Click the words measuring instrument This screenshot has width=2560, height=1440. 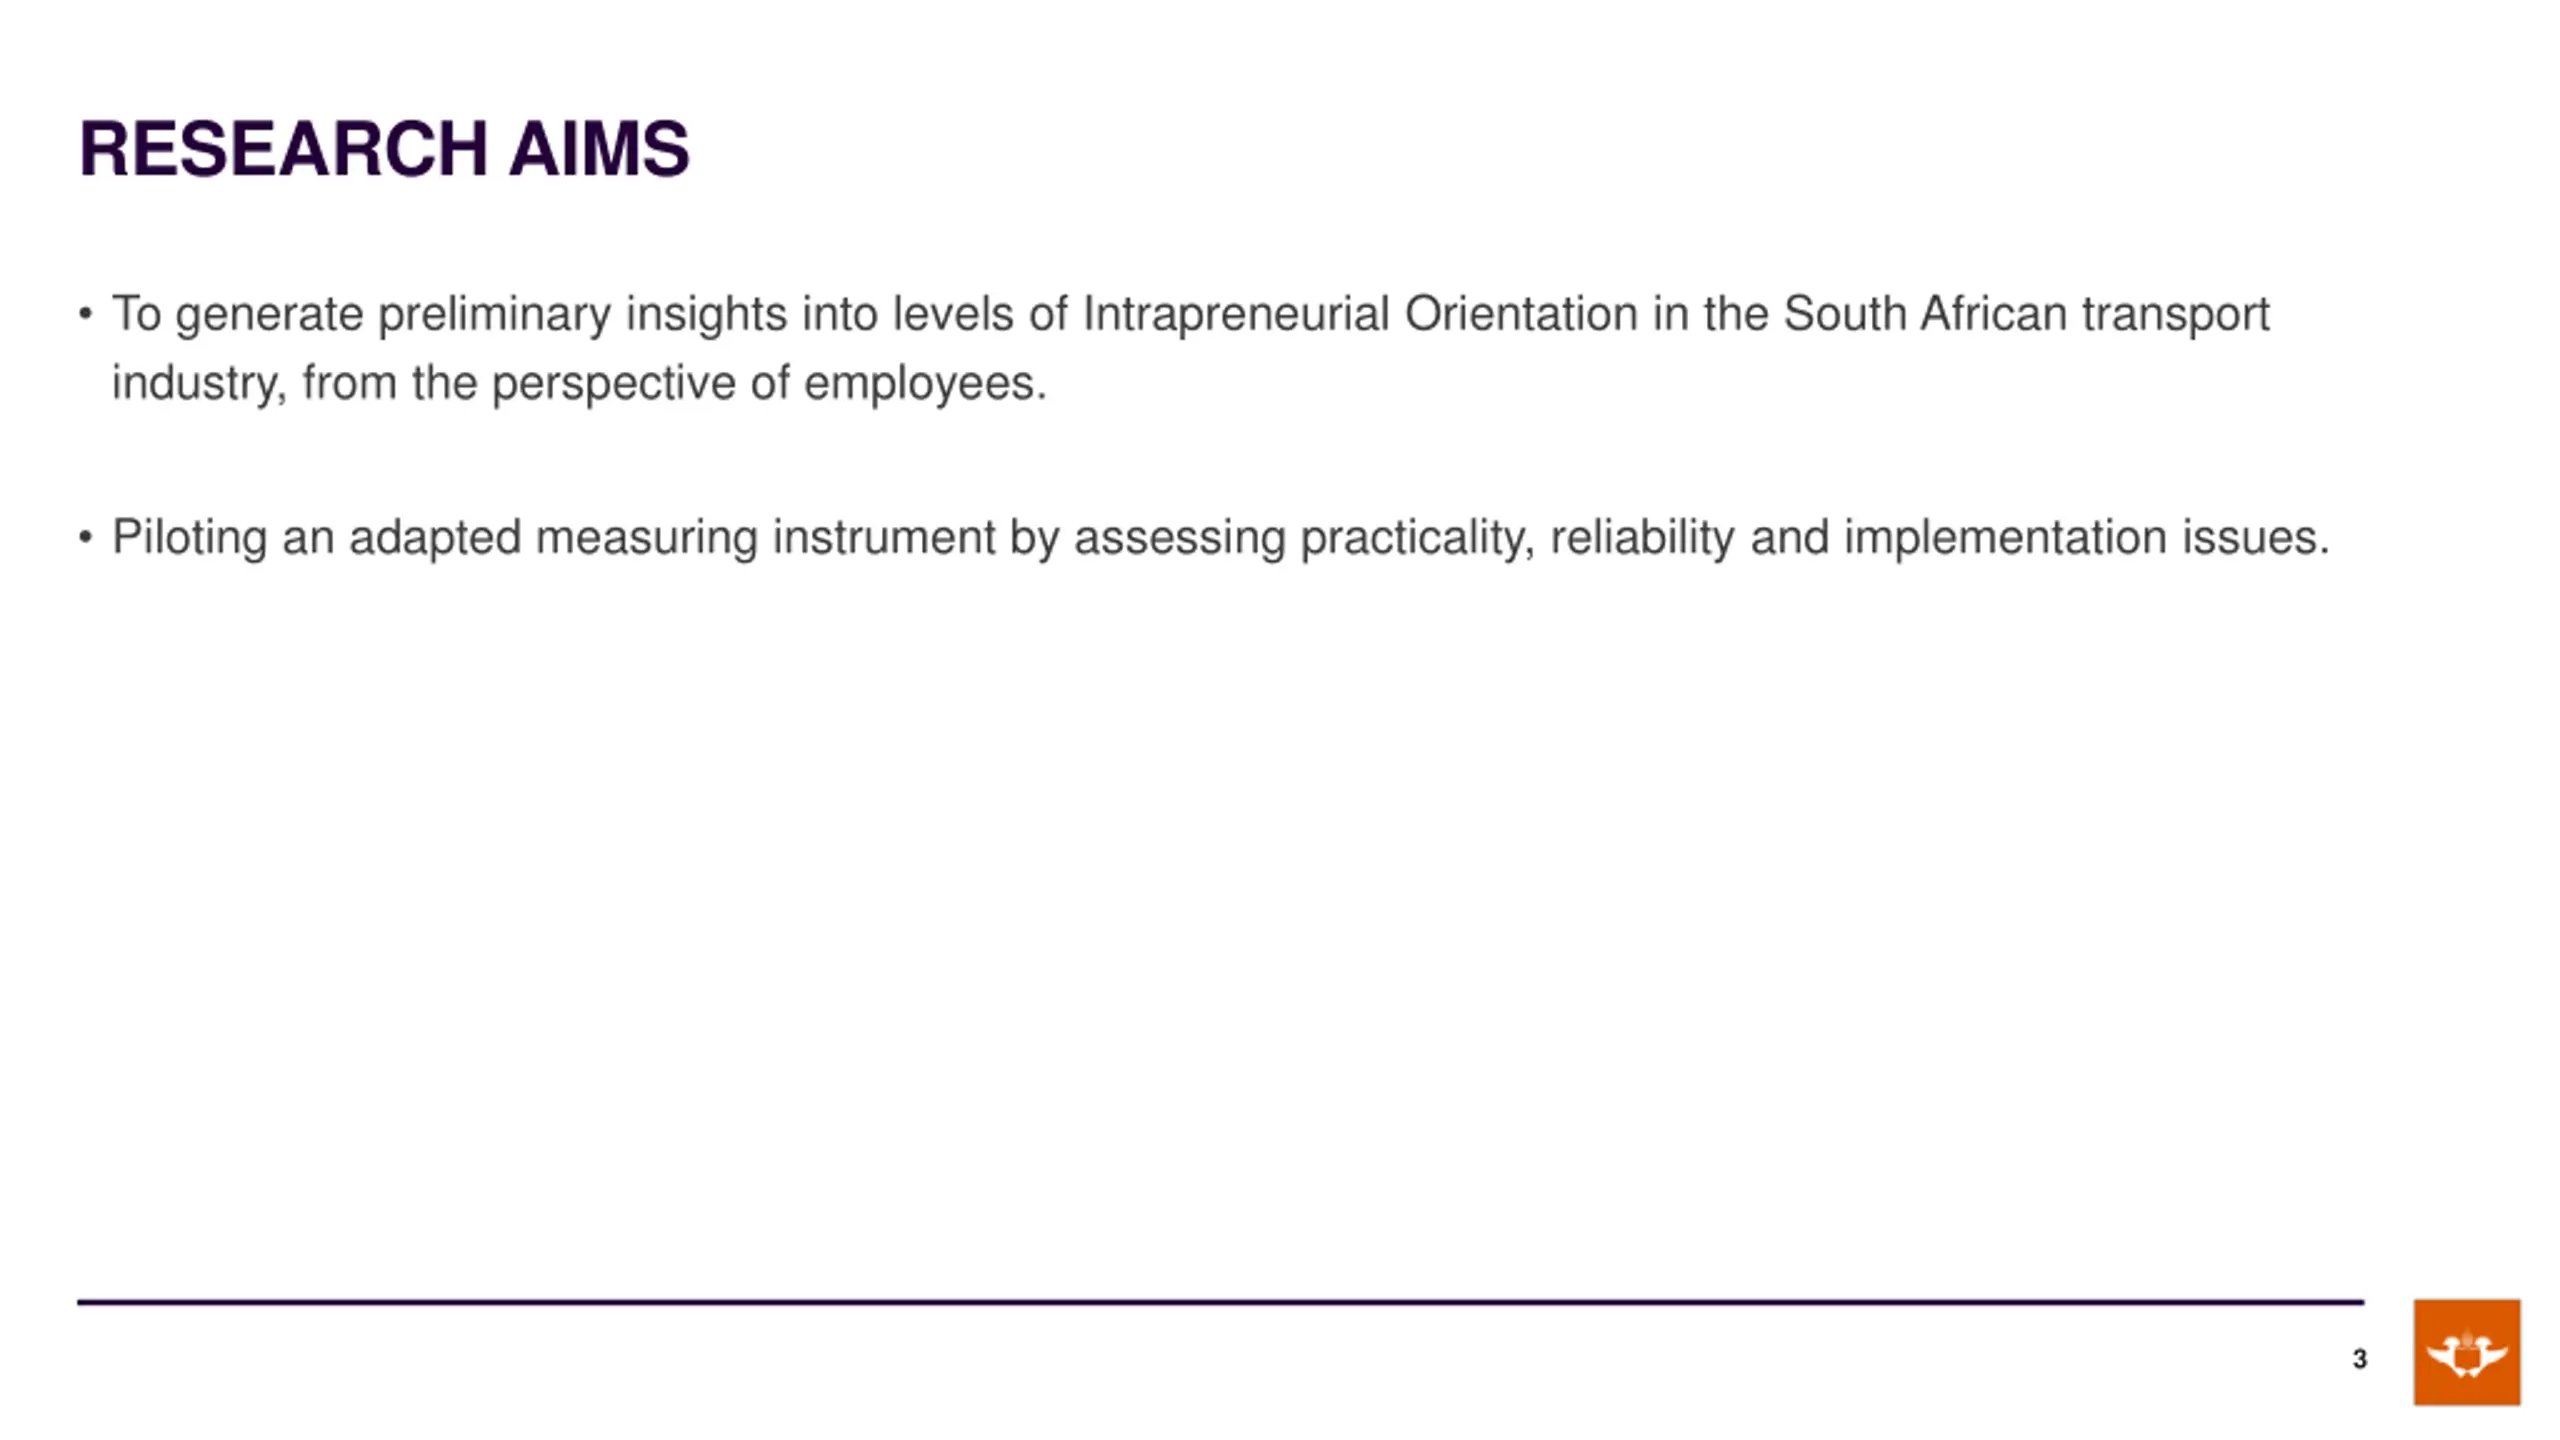click(x=765, y=539)
